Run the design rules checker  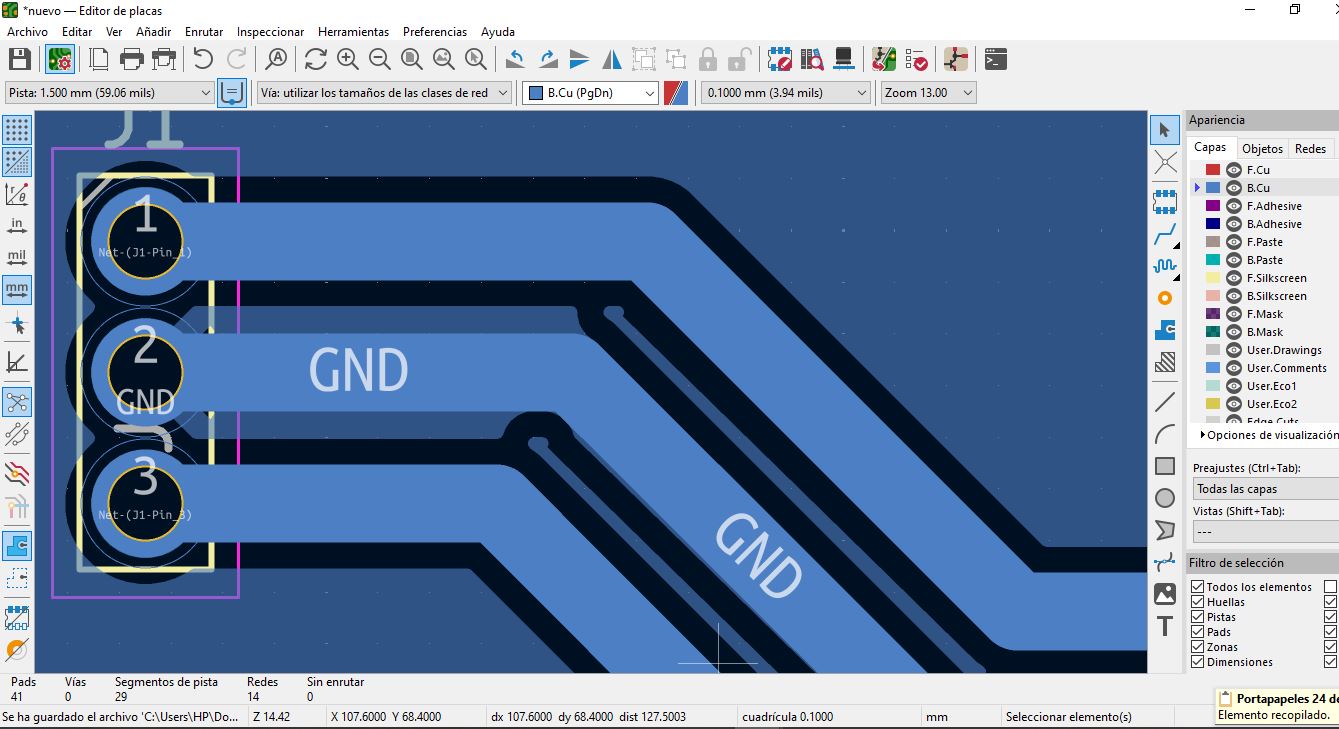point(916,59)
